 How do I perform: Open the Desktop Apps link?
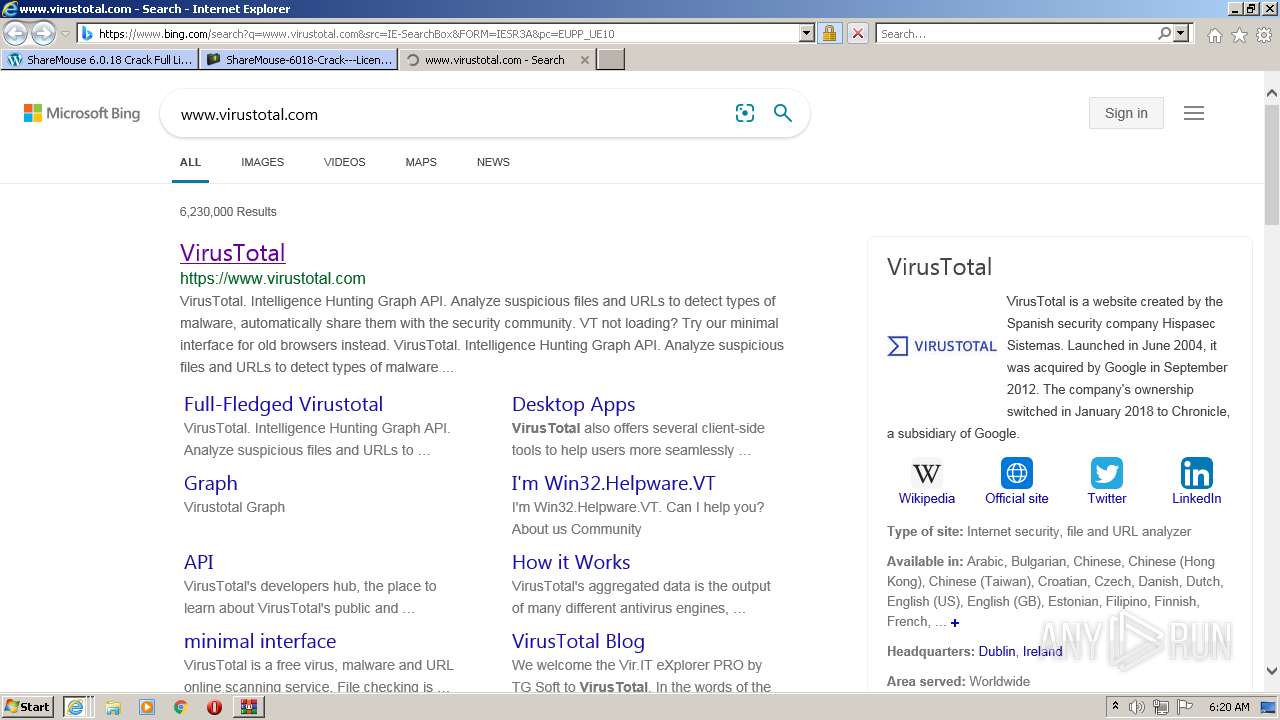pos(573,404)
